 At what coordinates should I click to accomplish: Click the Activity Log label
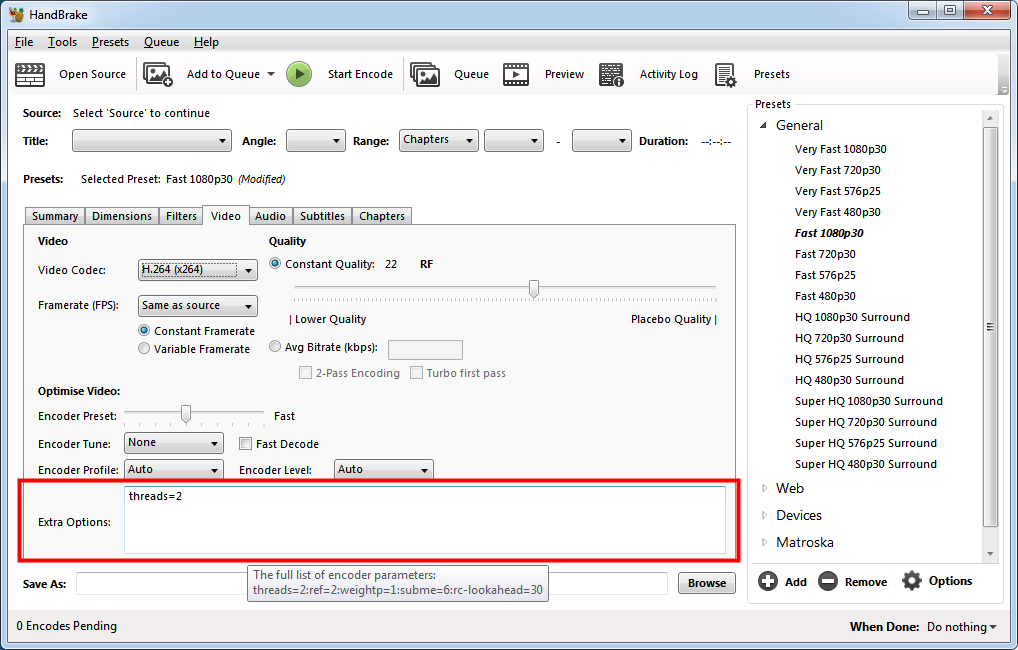pyautogui.click(x=669, y=74)
